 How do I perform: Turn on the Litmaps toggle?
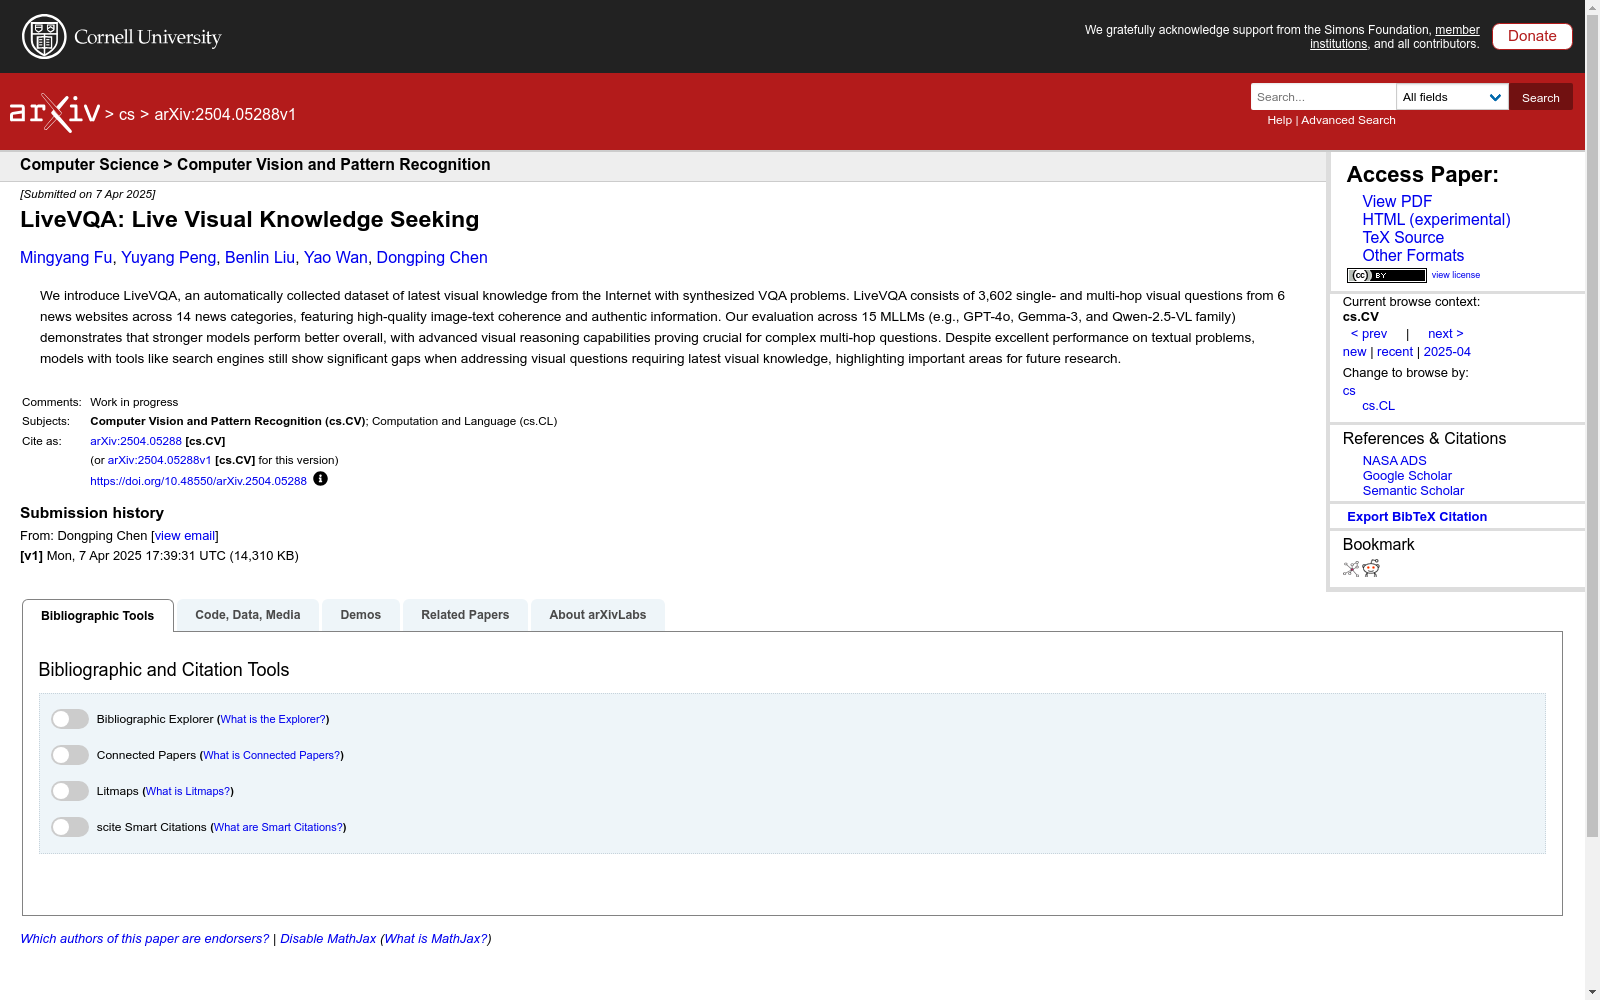(70, 791)
